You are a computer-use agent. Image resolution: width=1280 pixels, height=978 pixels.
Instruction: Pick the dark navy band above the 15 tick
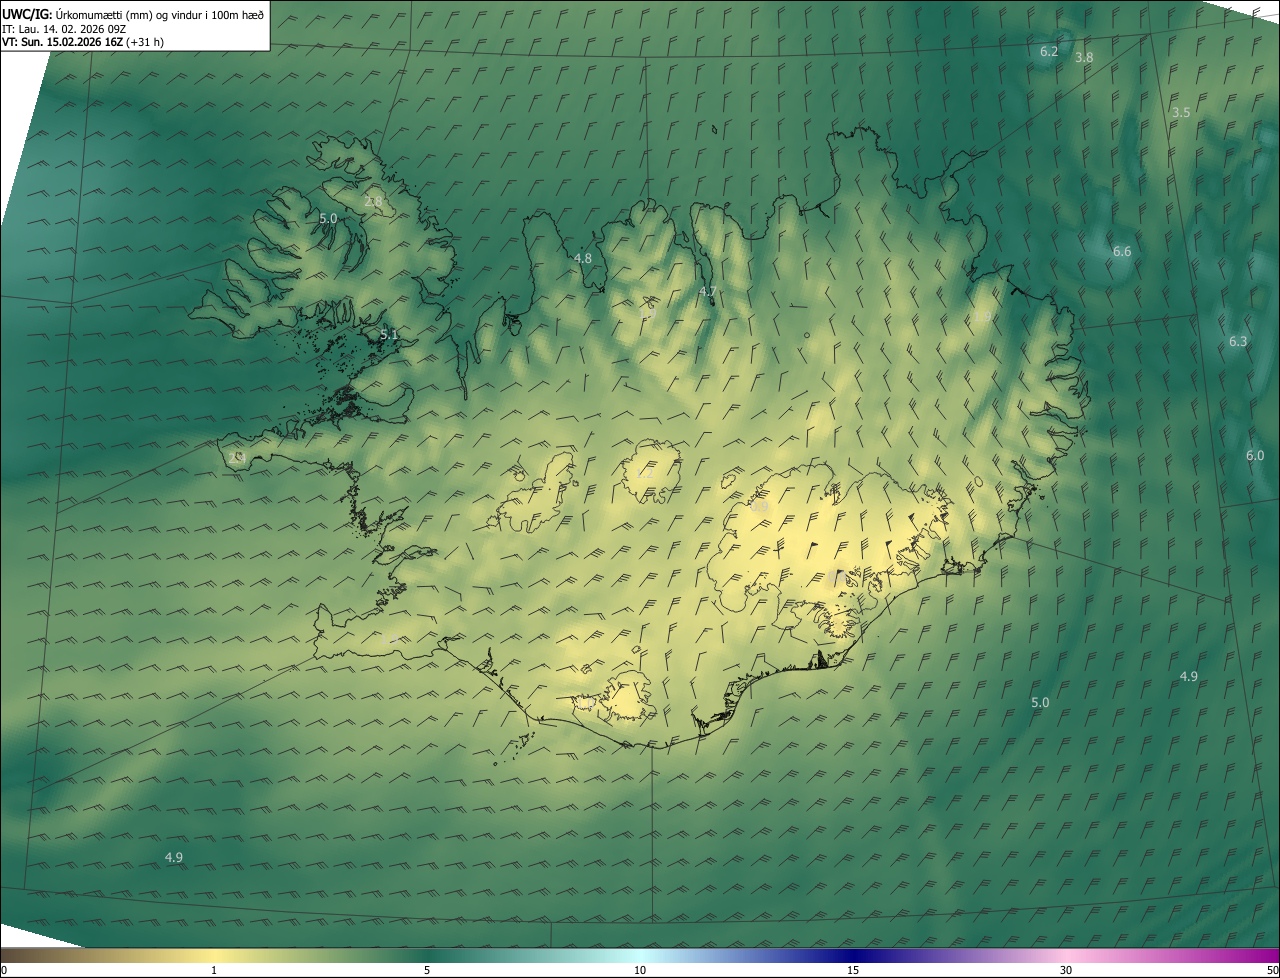853,956
